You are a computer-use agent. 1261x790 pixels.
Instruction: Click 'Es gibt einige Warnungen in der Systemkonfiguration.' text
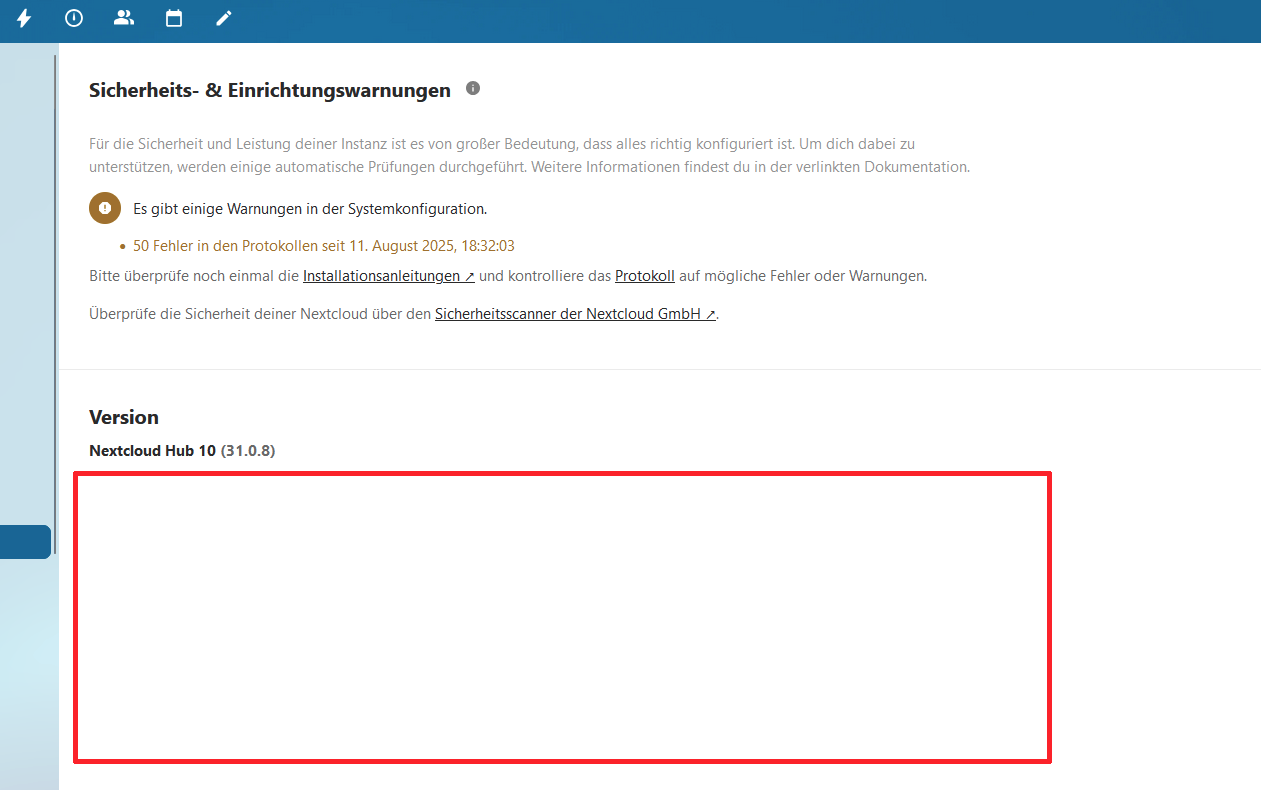(x=310, y=209)
